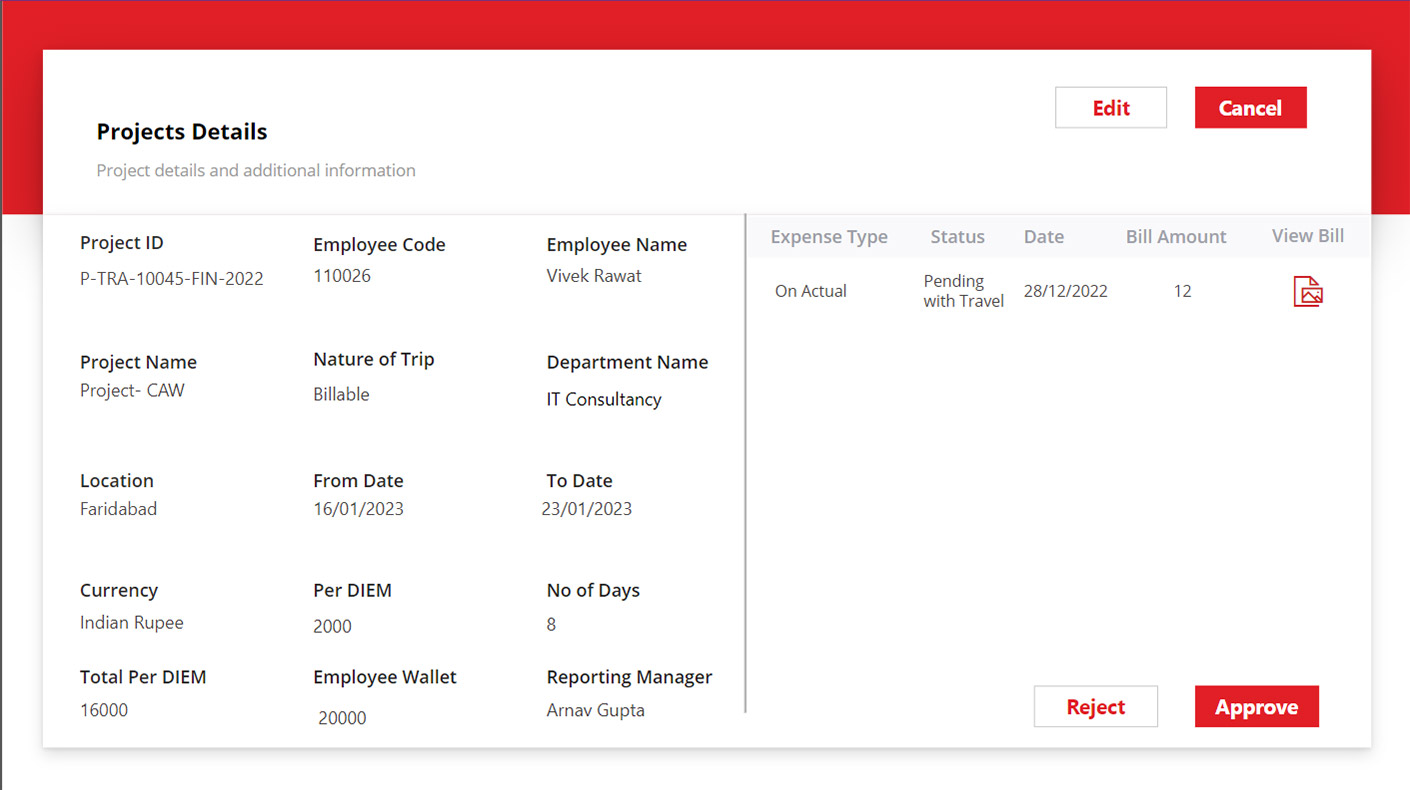Click the 28/12/2022 date cell
This screenshot has height=790, width=1410.
[1066, 291]
